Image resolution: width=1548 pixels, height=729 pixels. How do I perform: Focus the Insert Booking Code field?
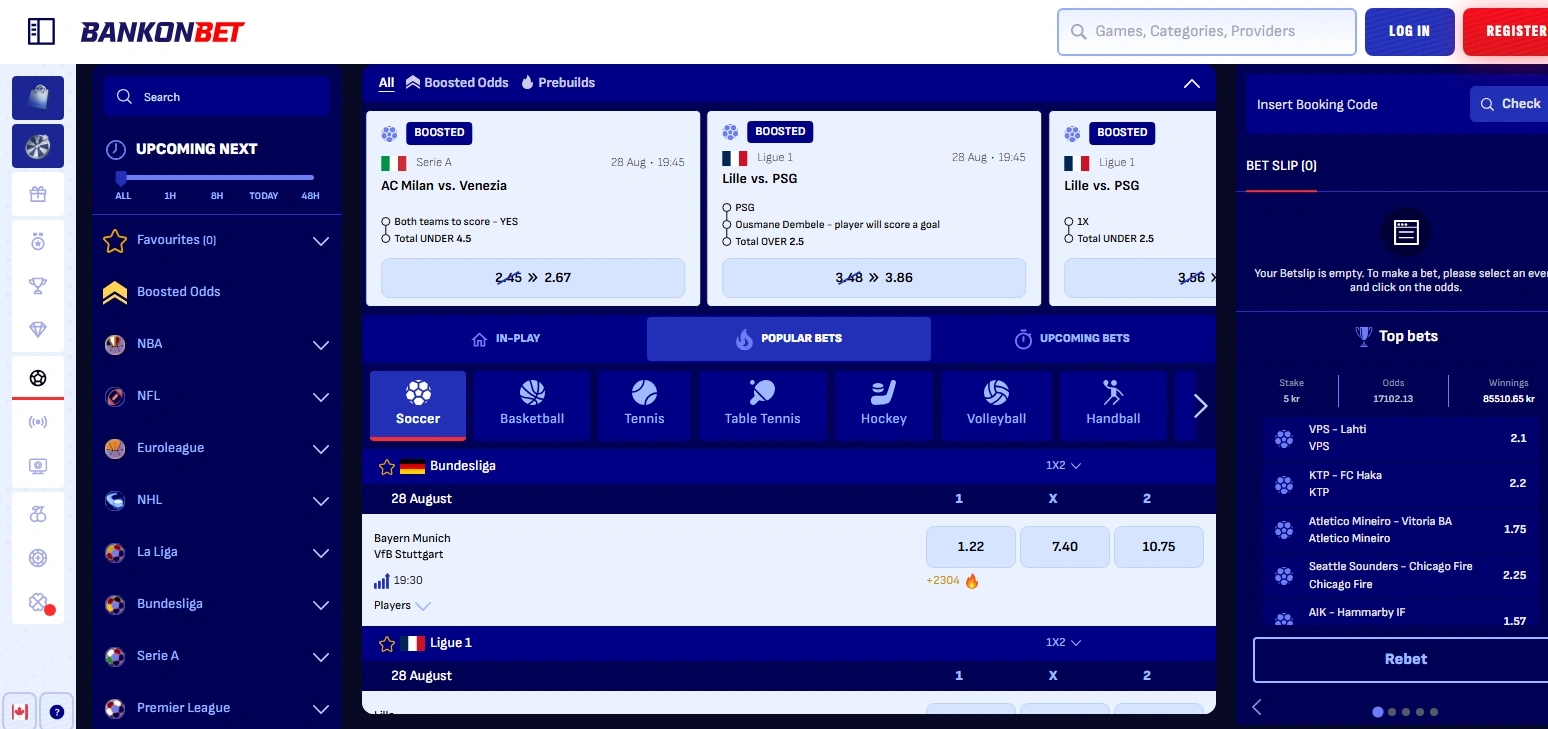[x=1357, y=104]
